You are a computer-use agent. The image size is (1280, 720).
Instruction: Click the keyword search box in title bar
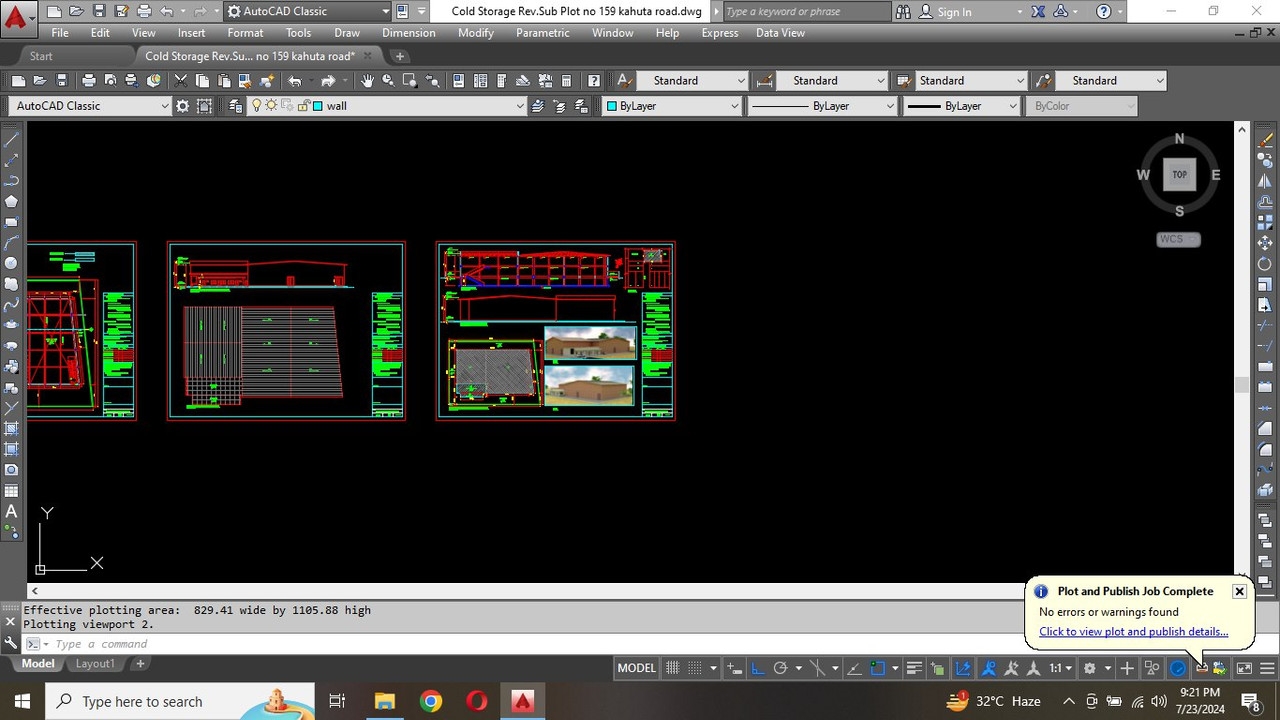click(805, 12)
